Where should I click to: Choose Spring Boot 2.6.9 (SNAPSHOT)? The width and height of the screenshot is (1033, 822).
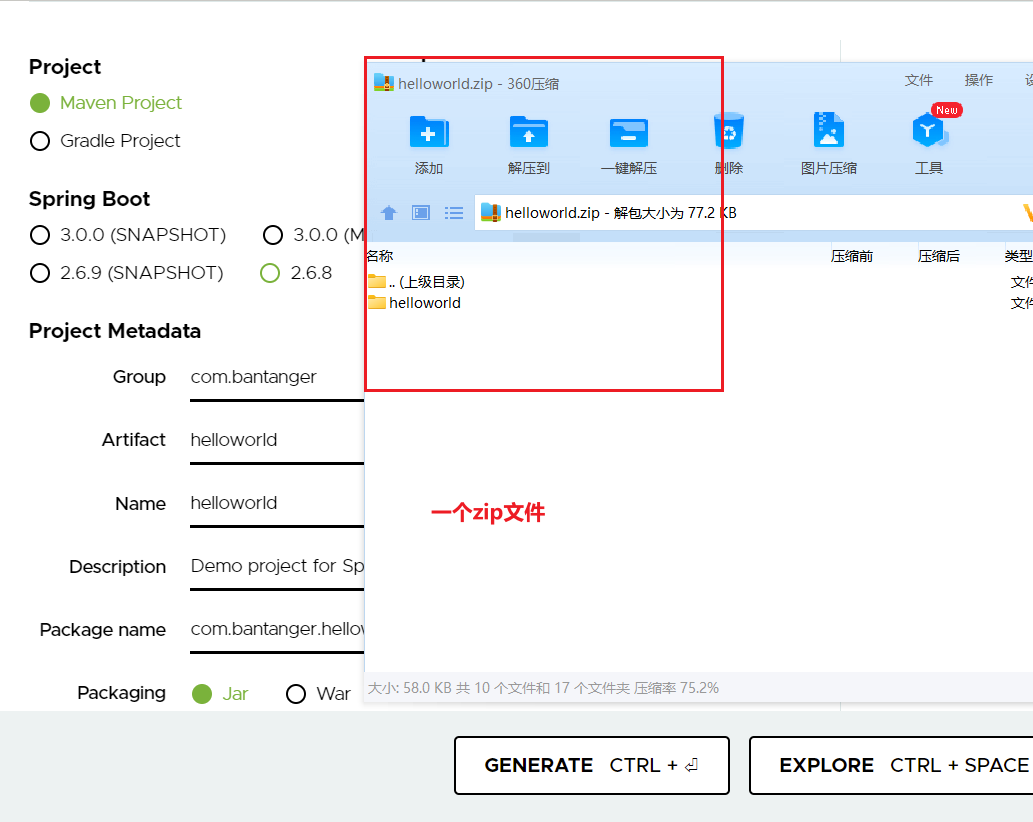(x=40, y=273)
